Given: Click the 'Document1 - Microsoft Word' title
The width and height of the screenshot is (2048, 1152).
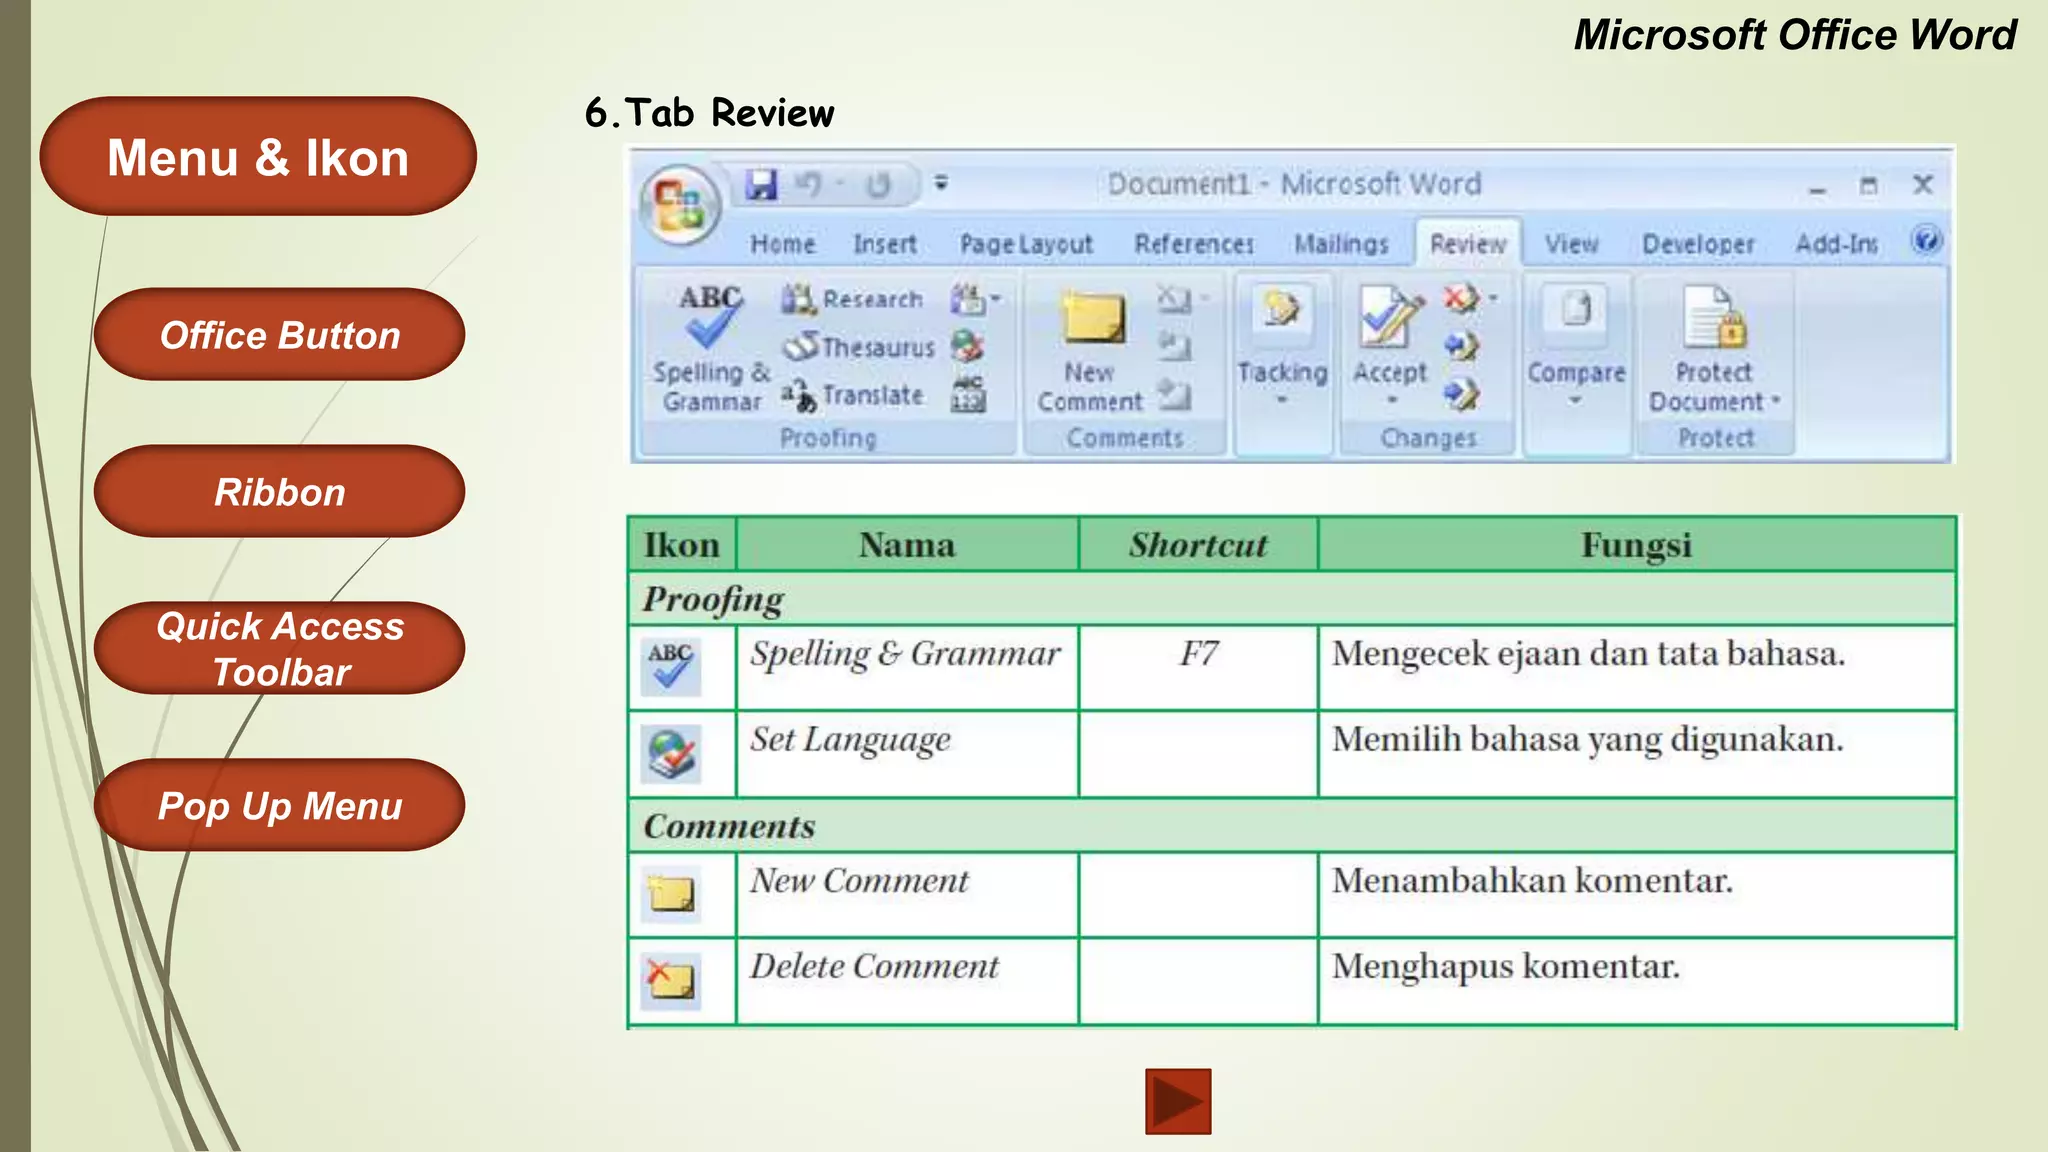Looking at the screenshot, I should click(1294, 184).
